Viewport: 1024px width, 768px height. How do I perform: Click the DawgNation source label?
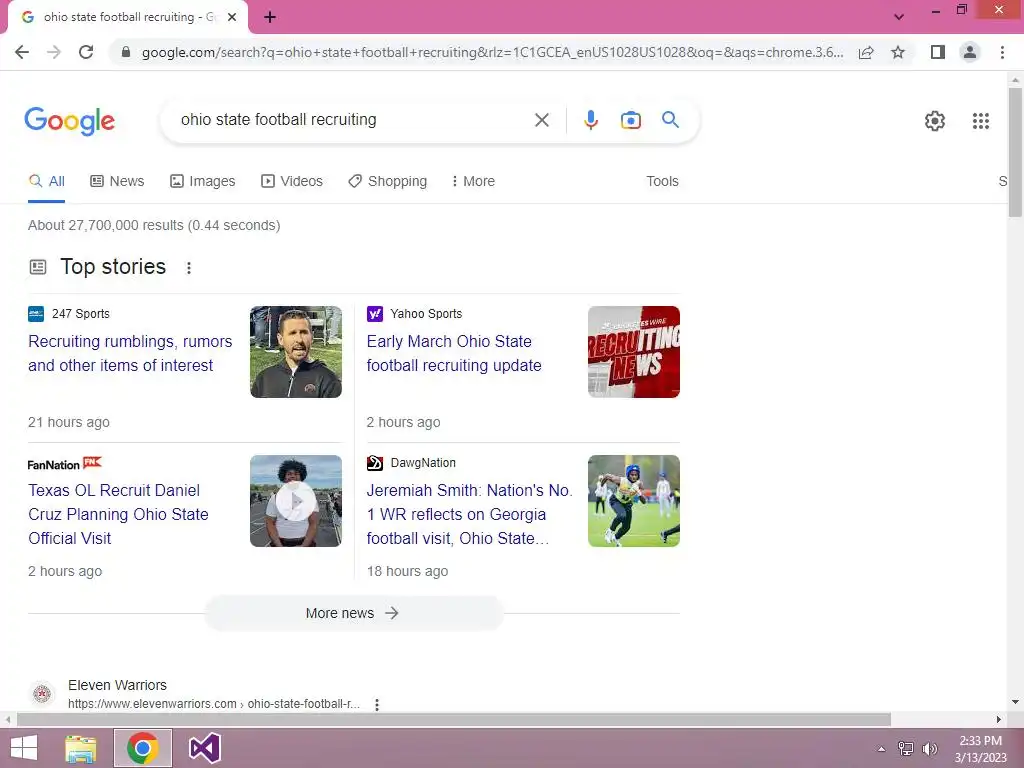tap(423, 462)
